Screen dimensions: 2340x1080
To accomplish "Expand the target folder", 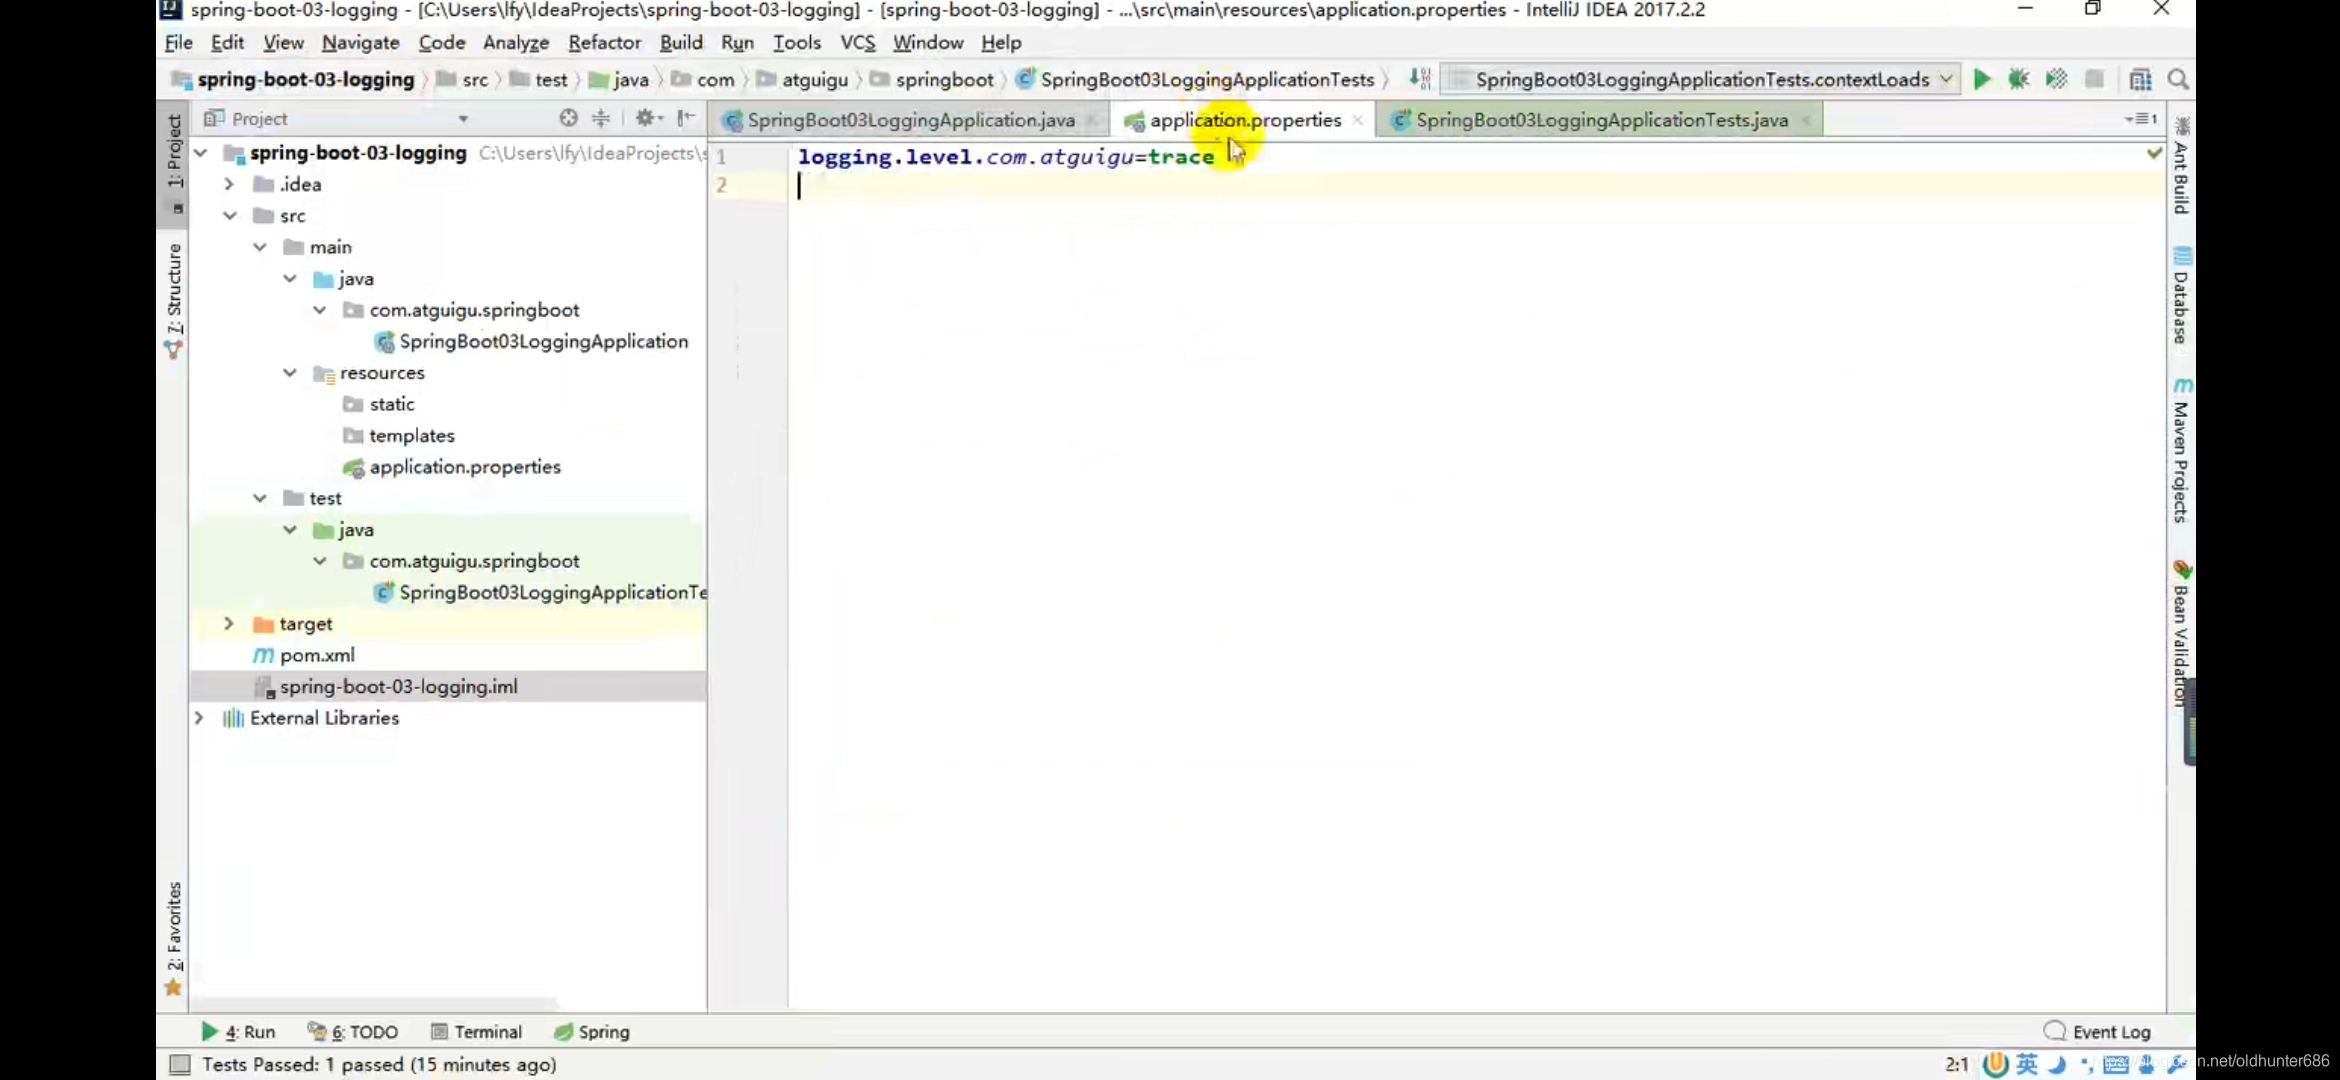I will 229,623.
